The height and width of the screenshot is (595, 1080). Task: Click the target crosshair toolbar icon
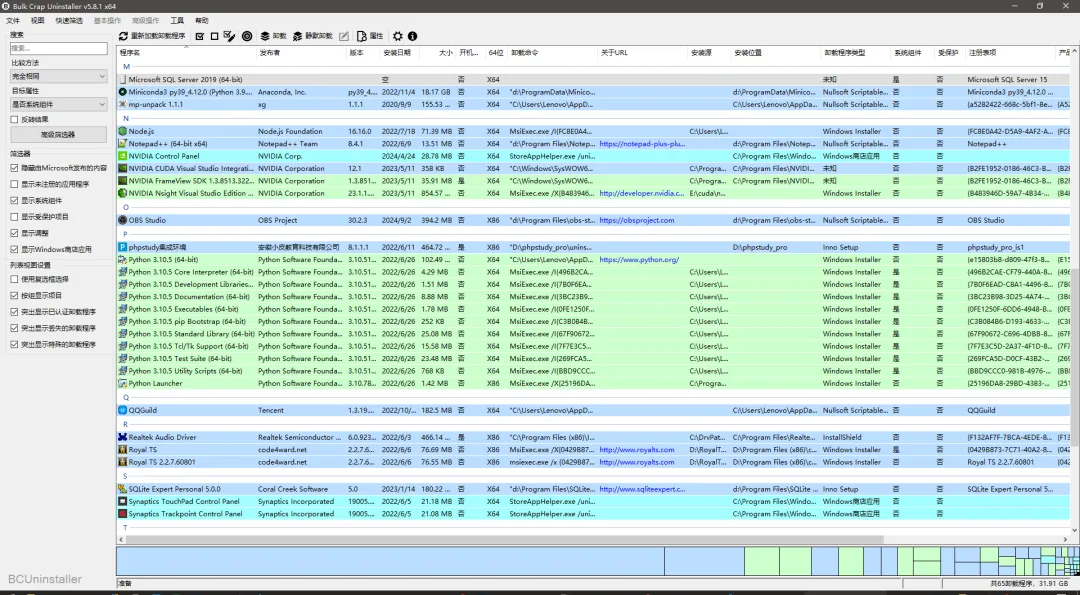[247, 36]
